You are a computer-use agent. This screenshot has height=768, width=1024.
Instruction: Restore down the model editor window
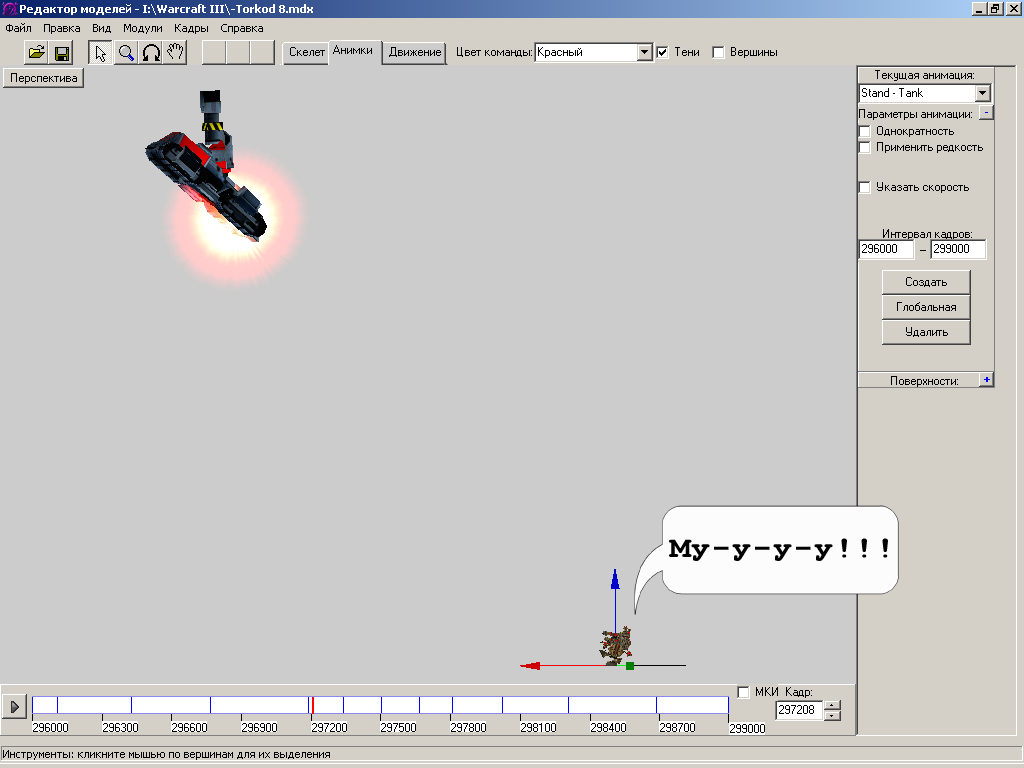point(995,9)
